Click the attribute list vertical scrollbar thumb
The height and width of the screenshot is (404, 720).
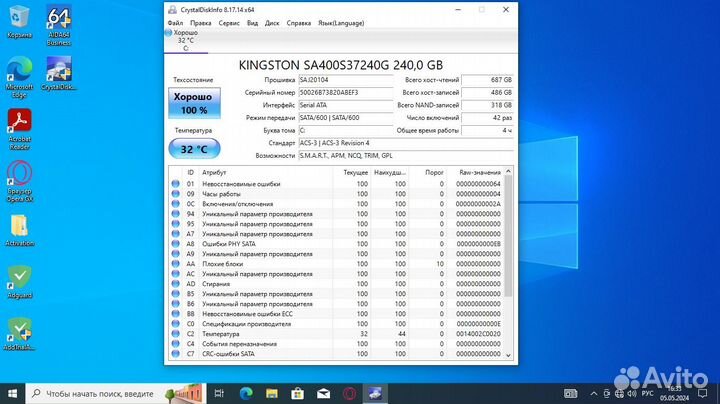(x=508, y=236)
